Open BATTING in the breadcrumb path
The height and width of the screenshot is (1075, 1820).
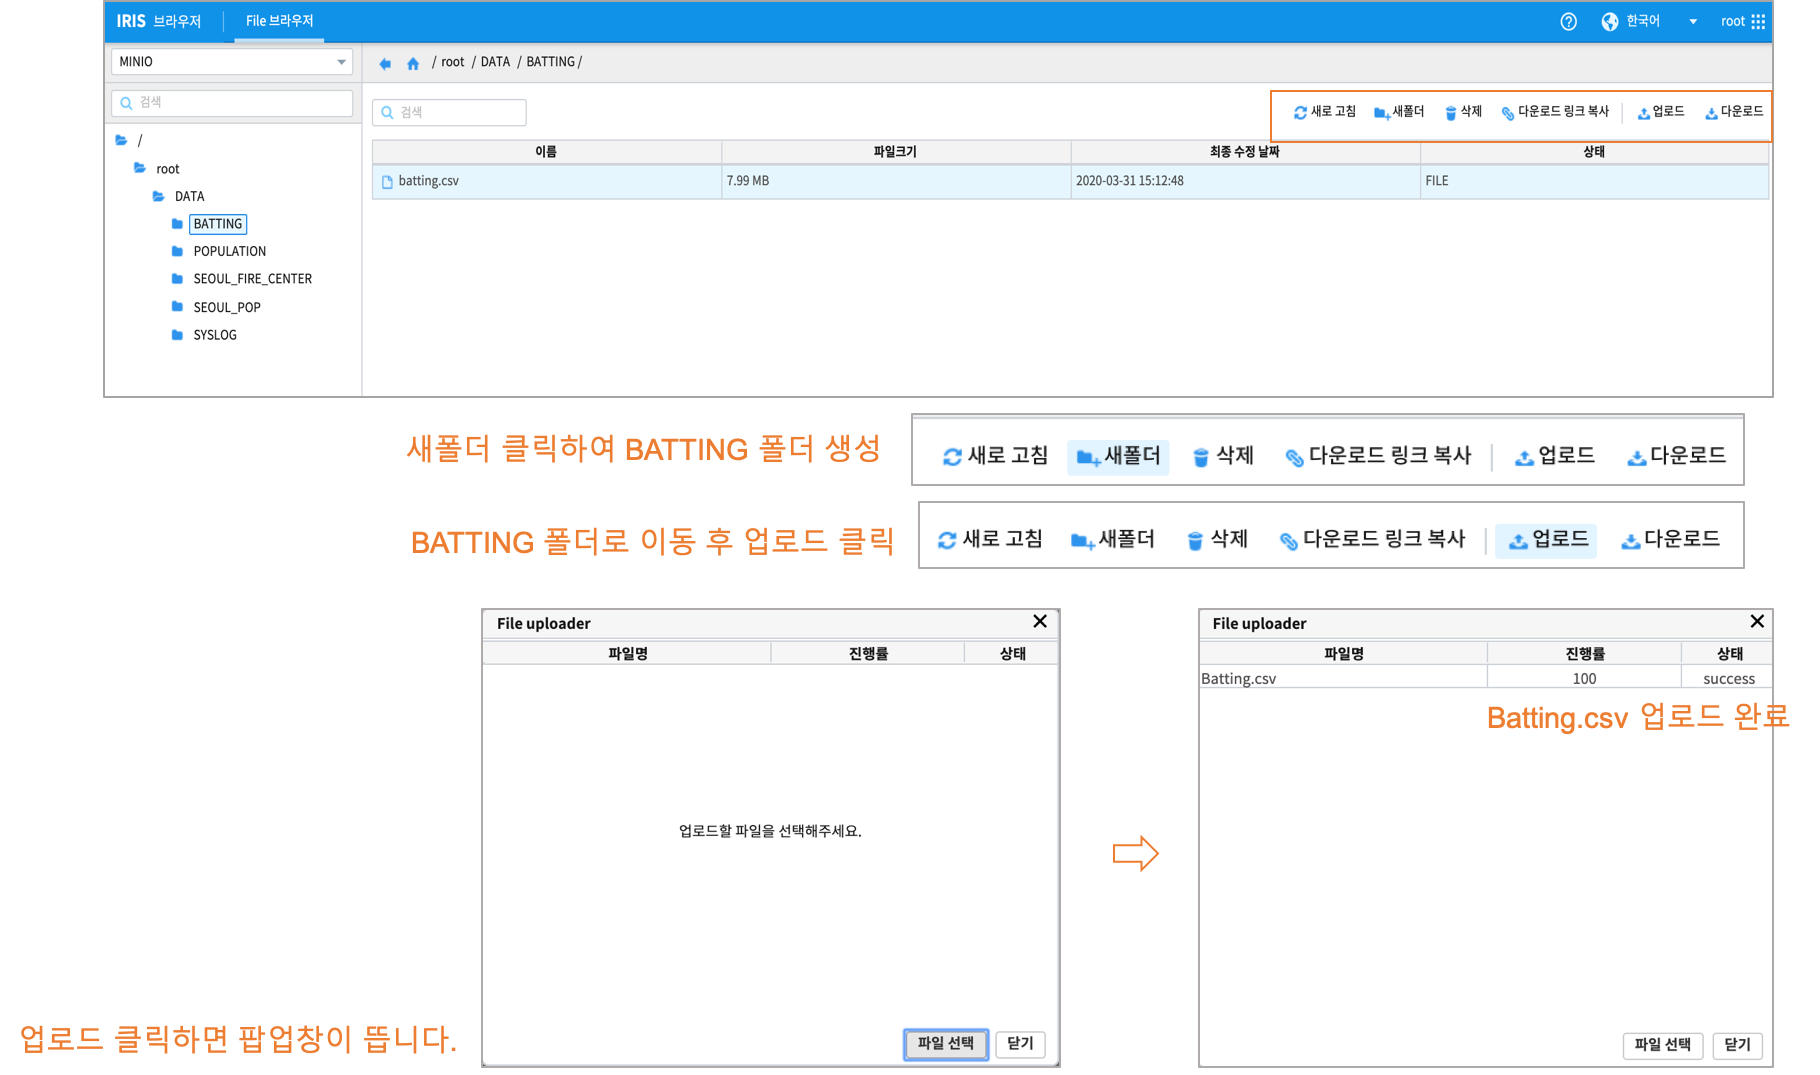550,62
